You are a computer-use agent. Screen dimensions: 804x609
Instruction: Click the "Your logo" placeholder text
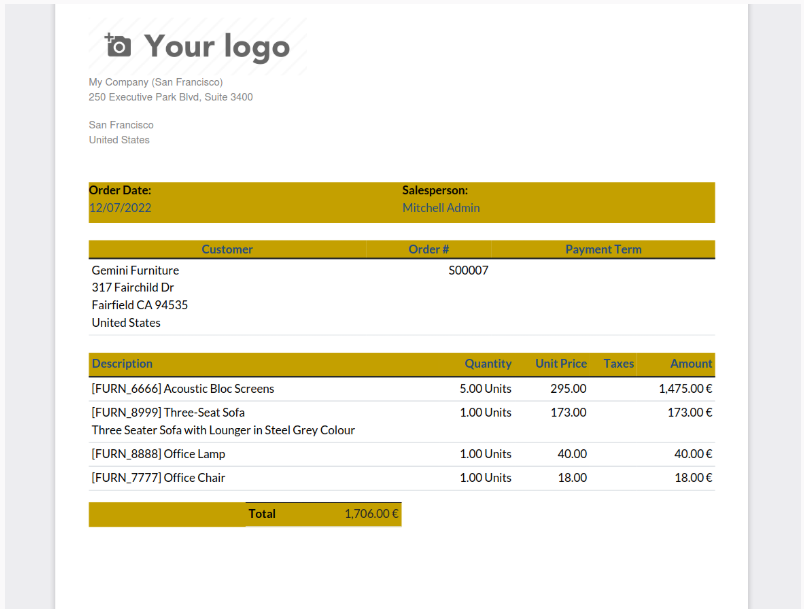[217, 46]
